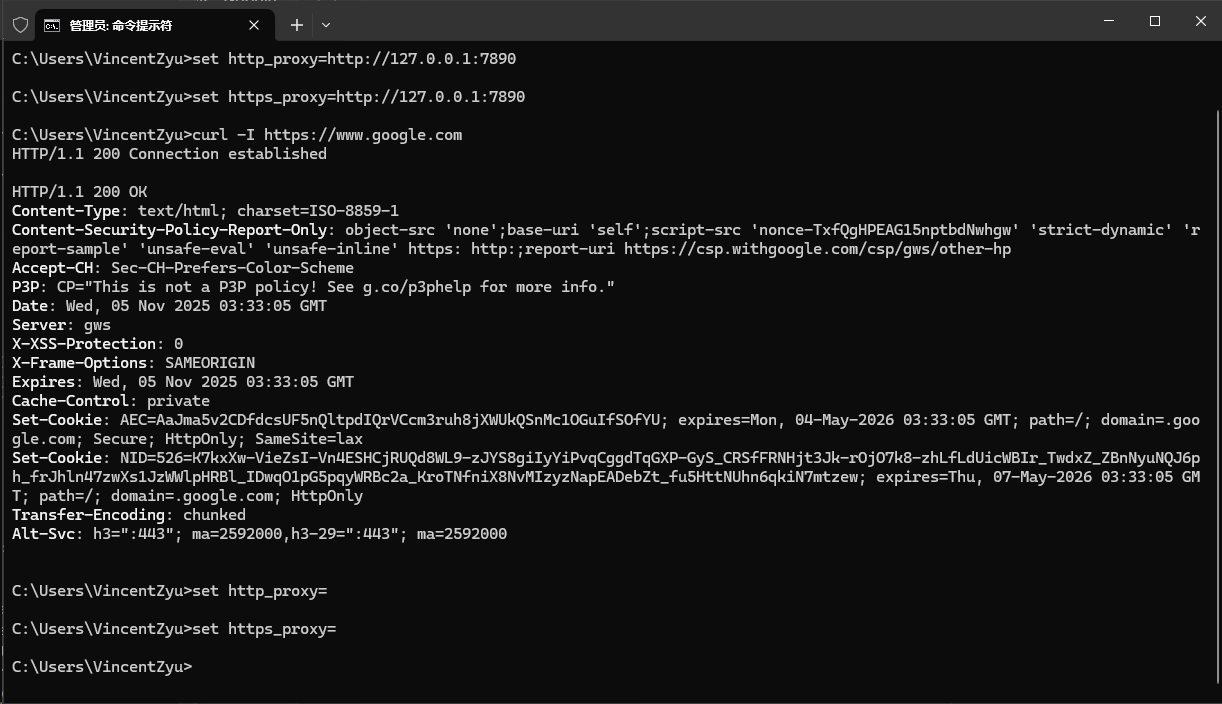Click the HTTP/1.1 200 OK response line

[x=79, y=191]
